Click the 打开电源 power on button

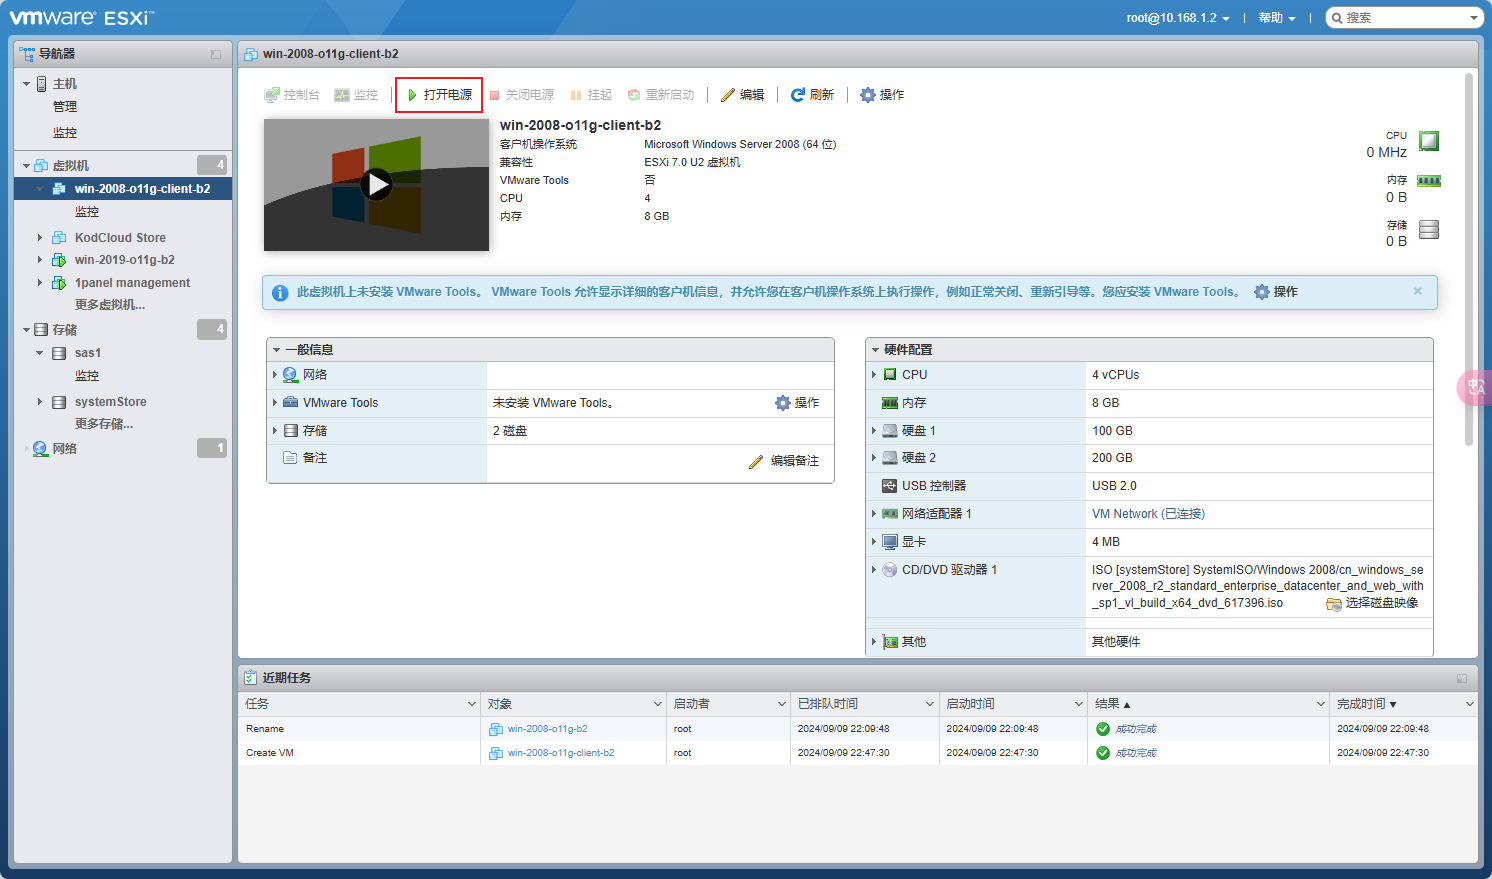click(x=439, y=95)
